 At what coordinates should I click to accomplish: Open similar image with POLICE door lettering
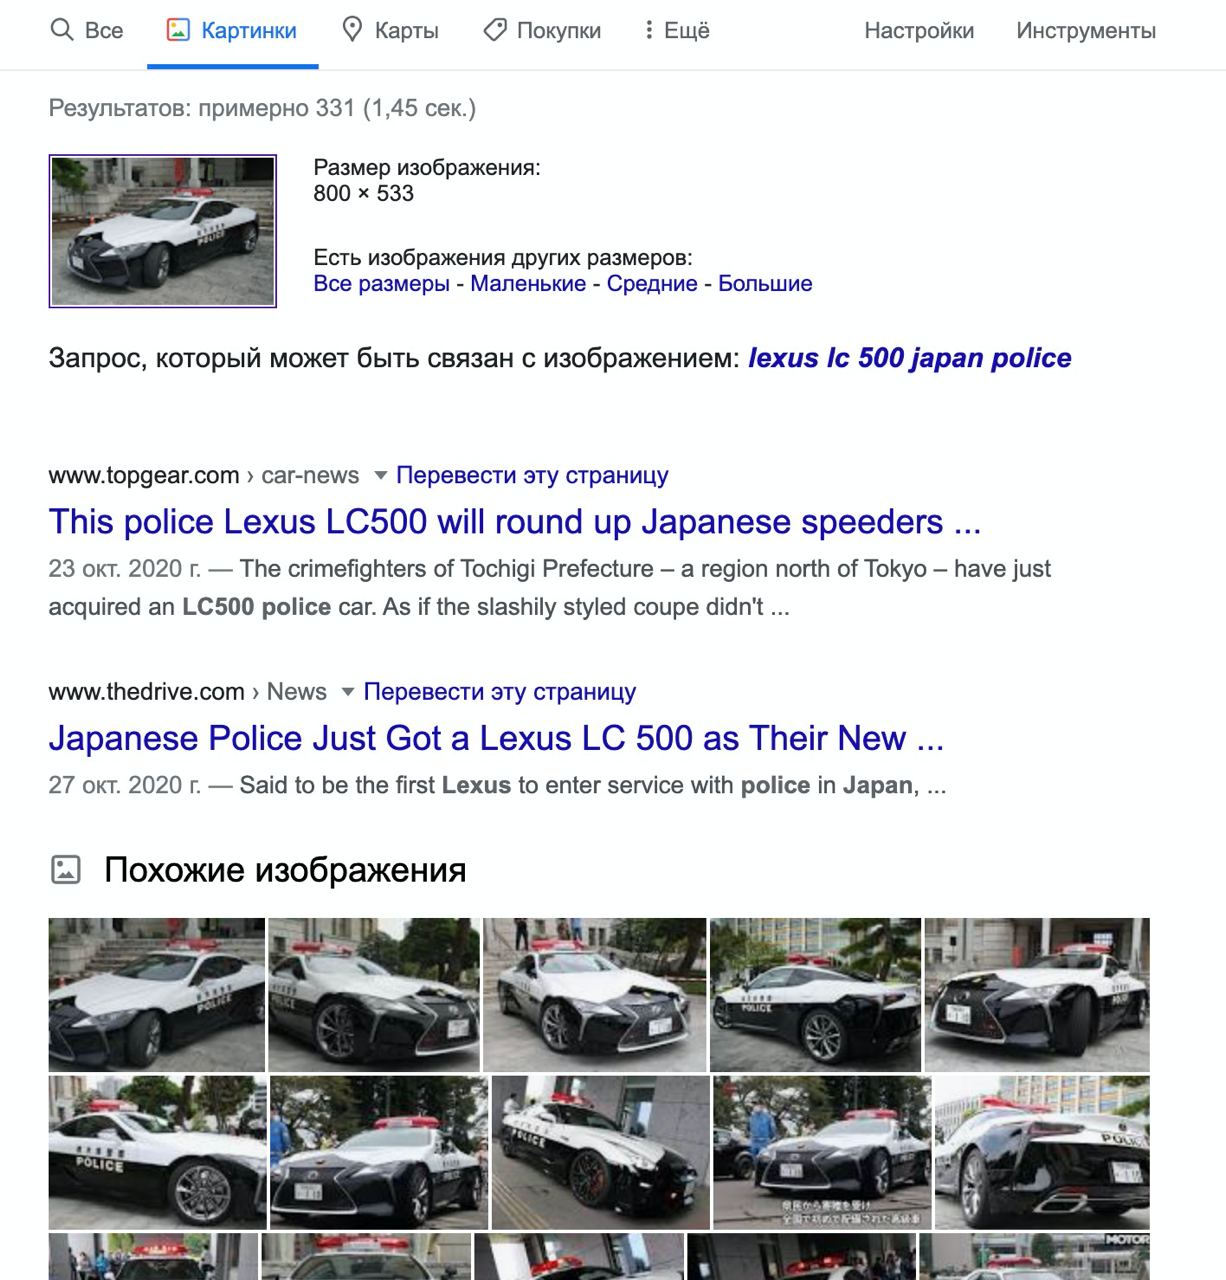pos(158,1152)
